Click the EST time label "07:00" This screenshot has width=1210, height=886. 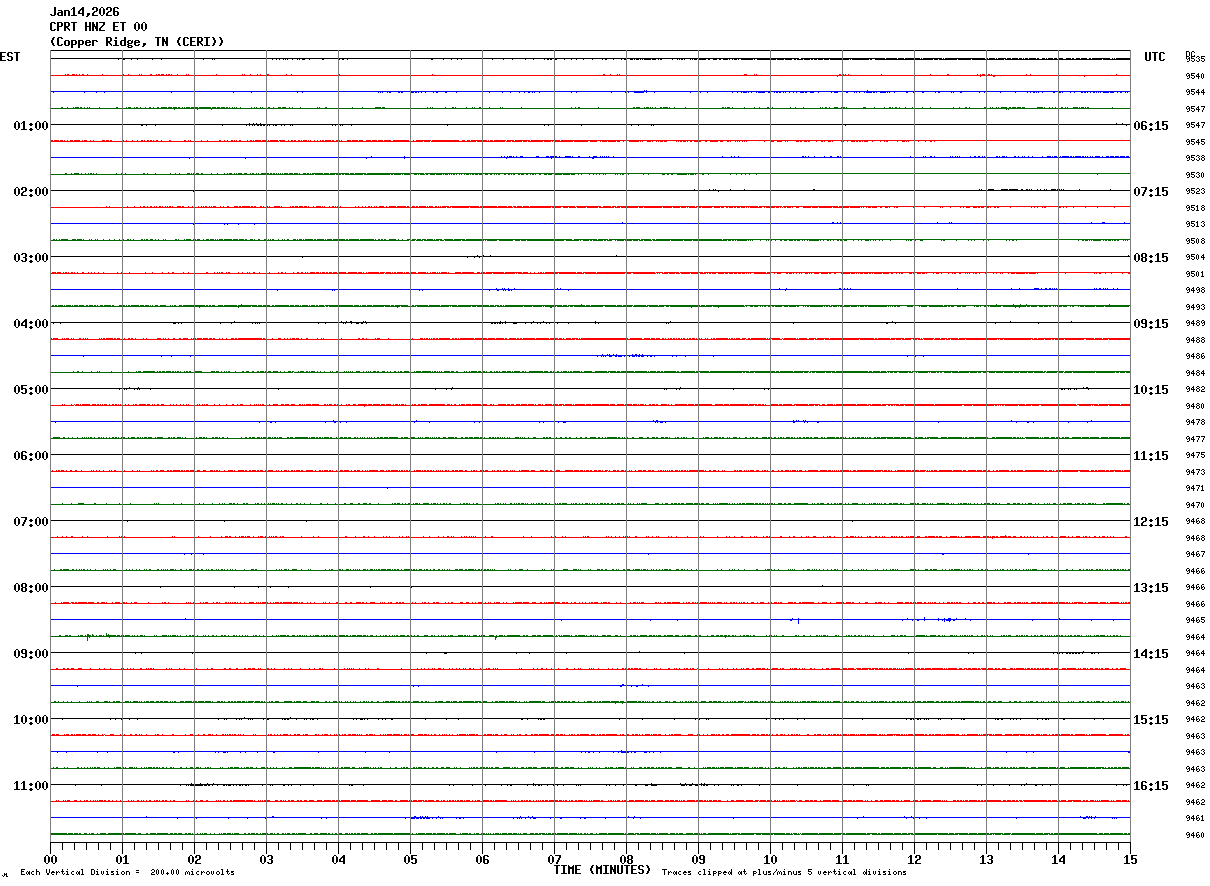coord(31,522)
